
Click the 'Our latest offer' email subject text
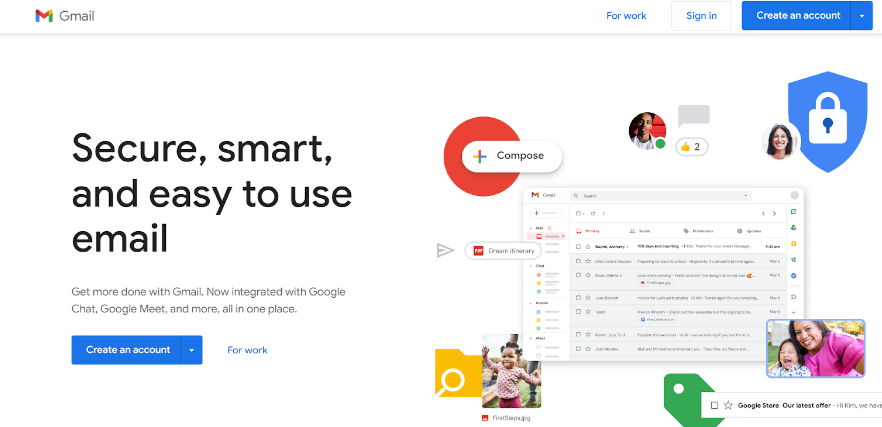coord(806,405)
